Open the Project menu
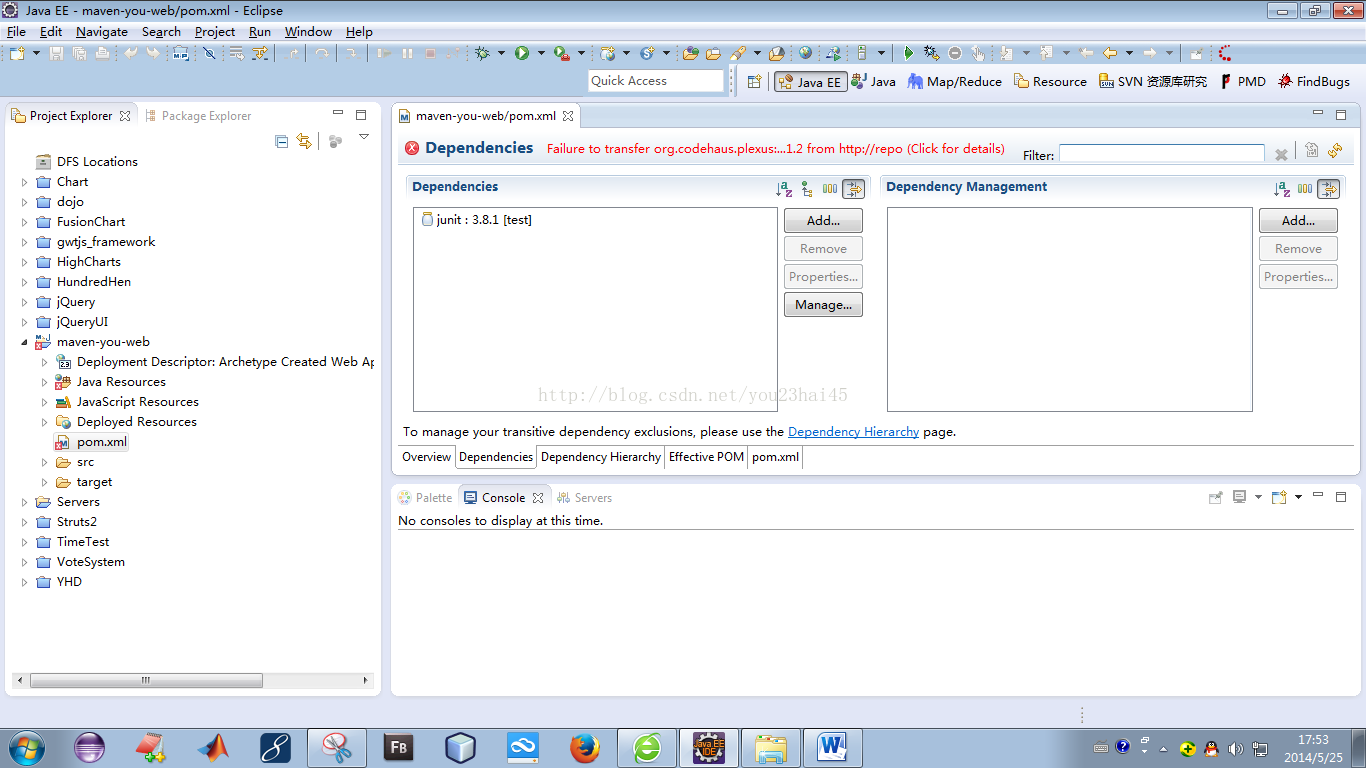 [215, 31]
